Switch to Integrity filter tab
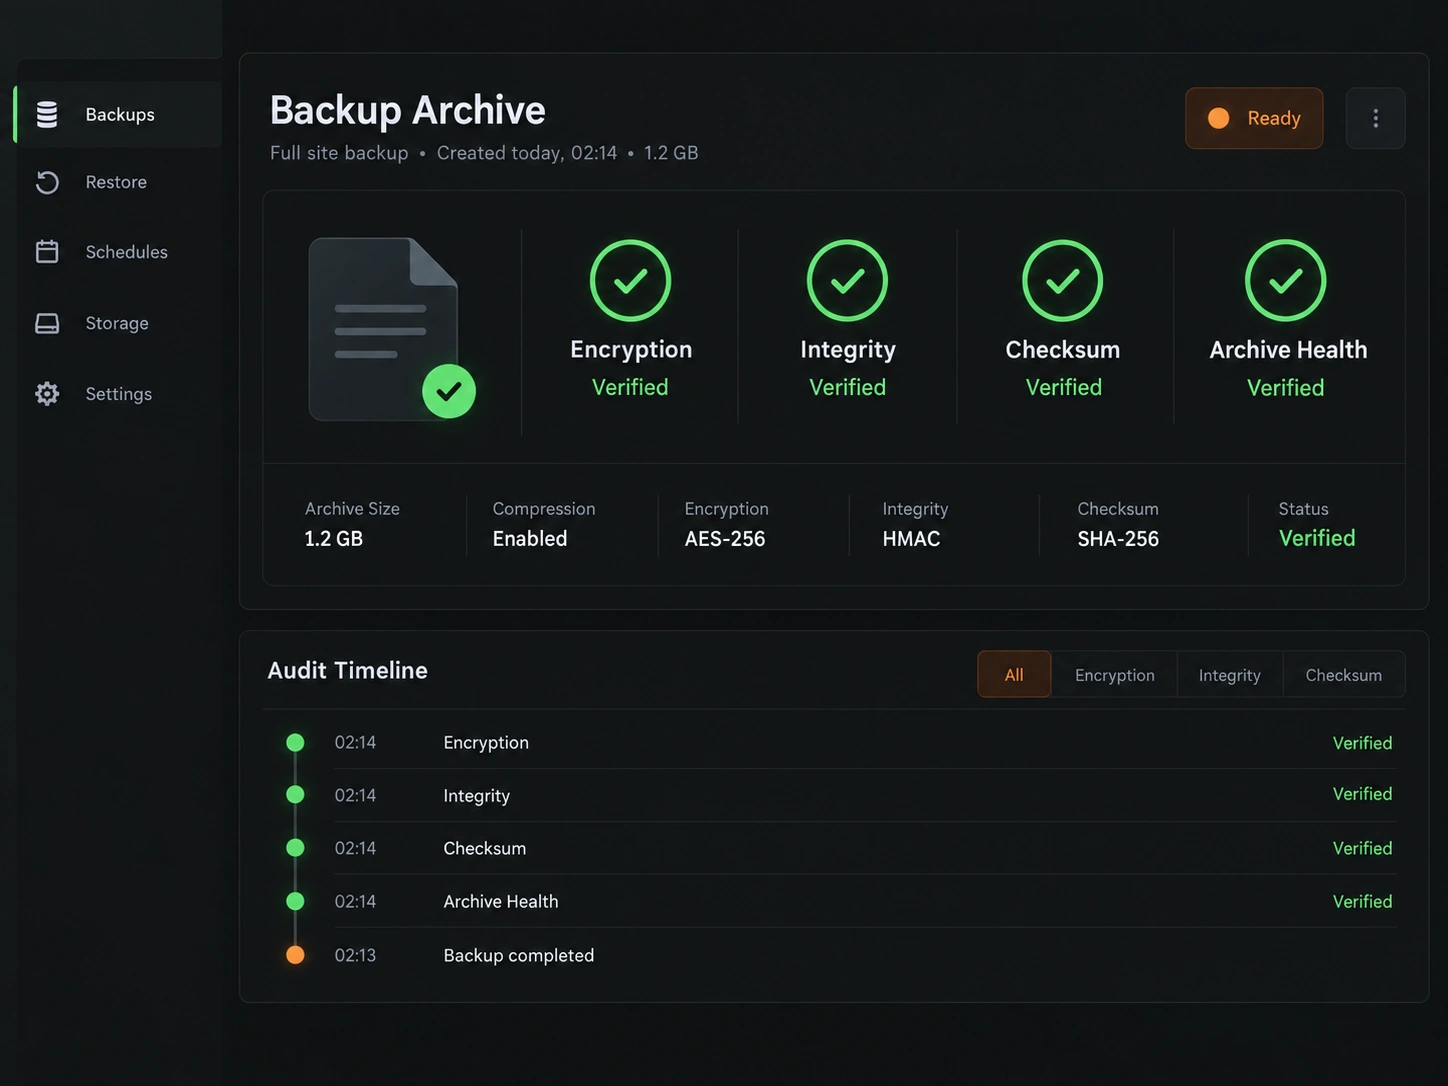1448x1086 pixels. 1229,674
